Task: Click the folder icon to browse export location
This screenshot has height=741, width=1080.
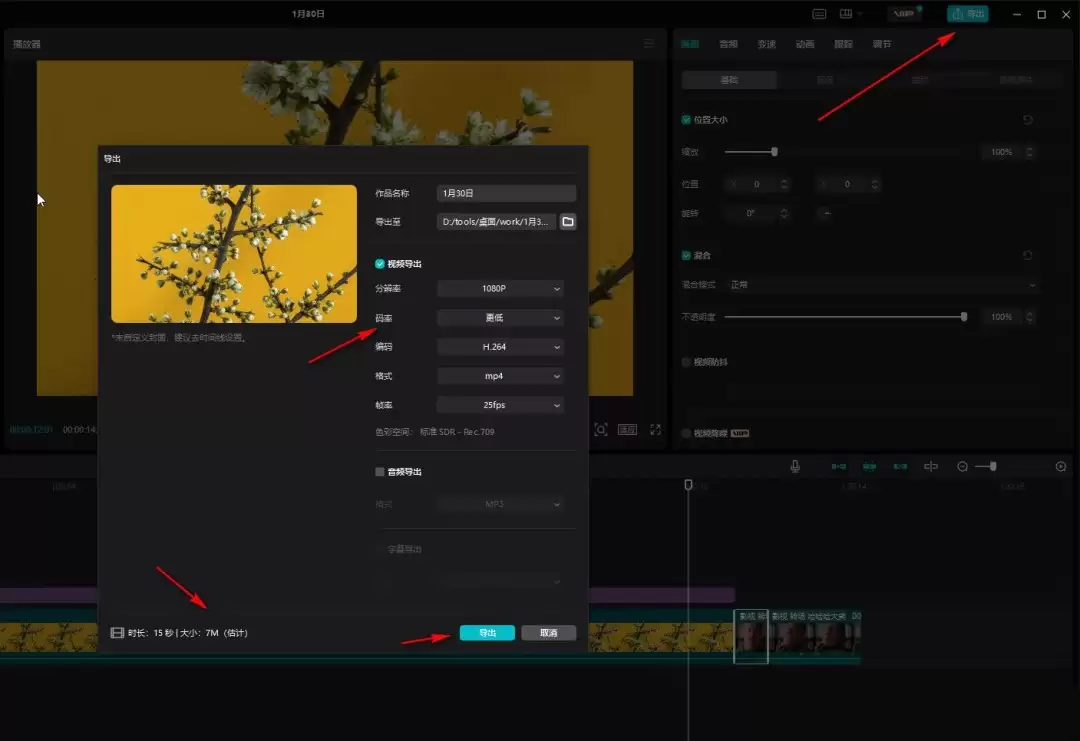Action: 568,222
